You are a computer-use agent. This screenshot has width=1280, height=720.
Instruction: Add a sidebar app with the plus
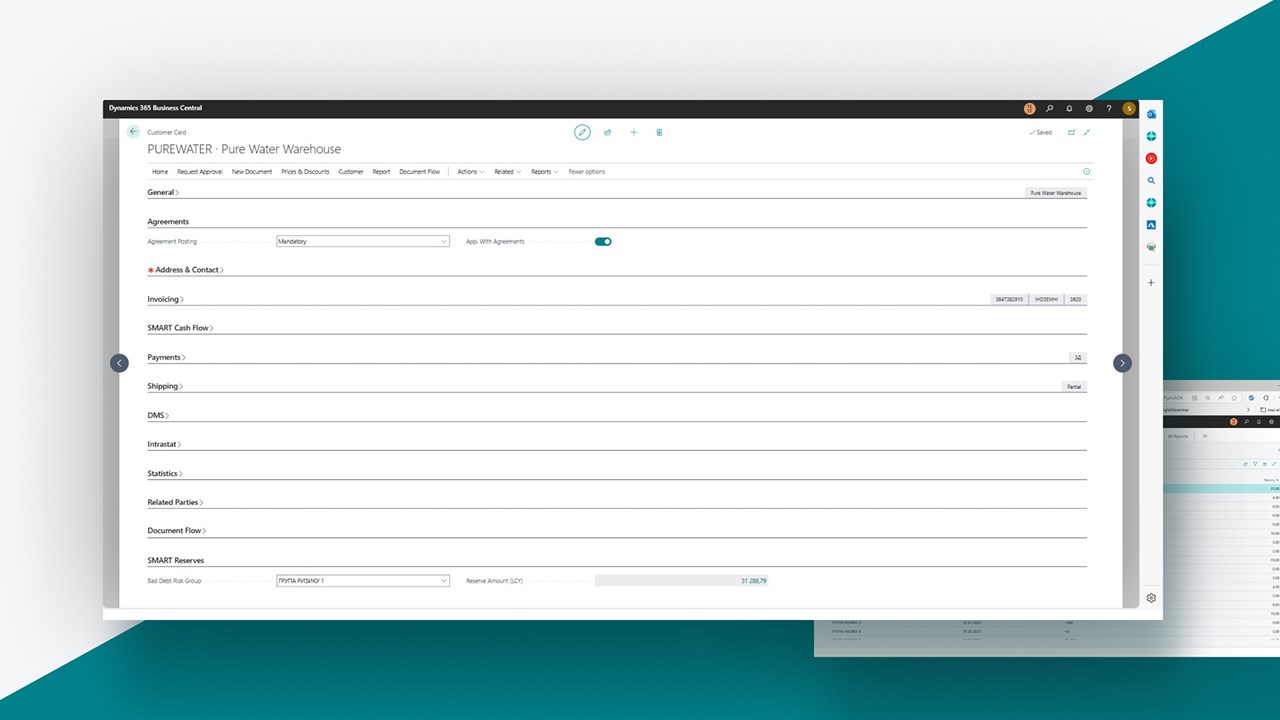(1151, 283)
